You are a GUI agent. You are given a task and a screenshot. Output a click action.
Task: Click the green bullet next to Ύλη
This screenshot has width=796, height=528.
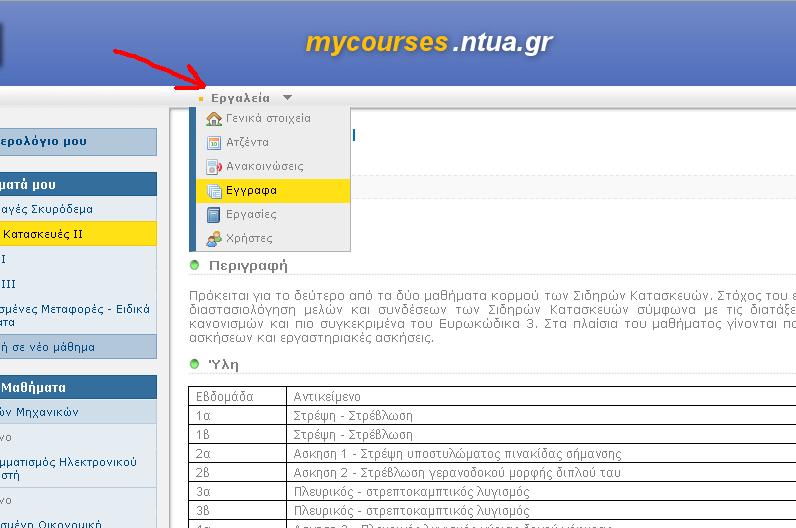195,364
